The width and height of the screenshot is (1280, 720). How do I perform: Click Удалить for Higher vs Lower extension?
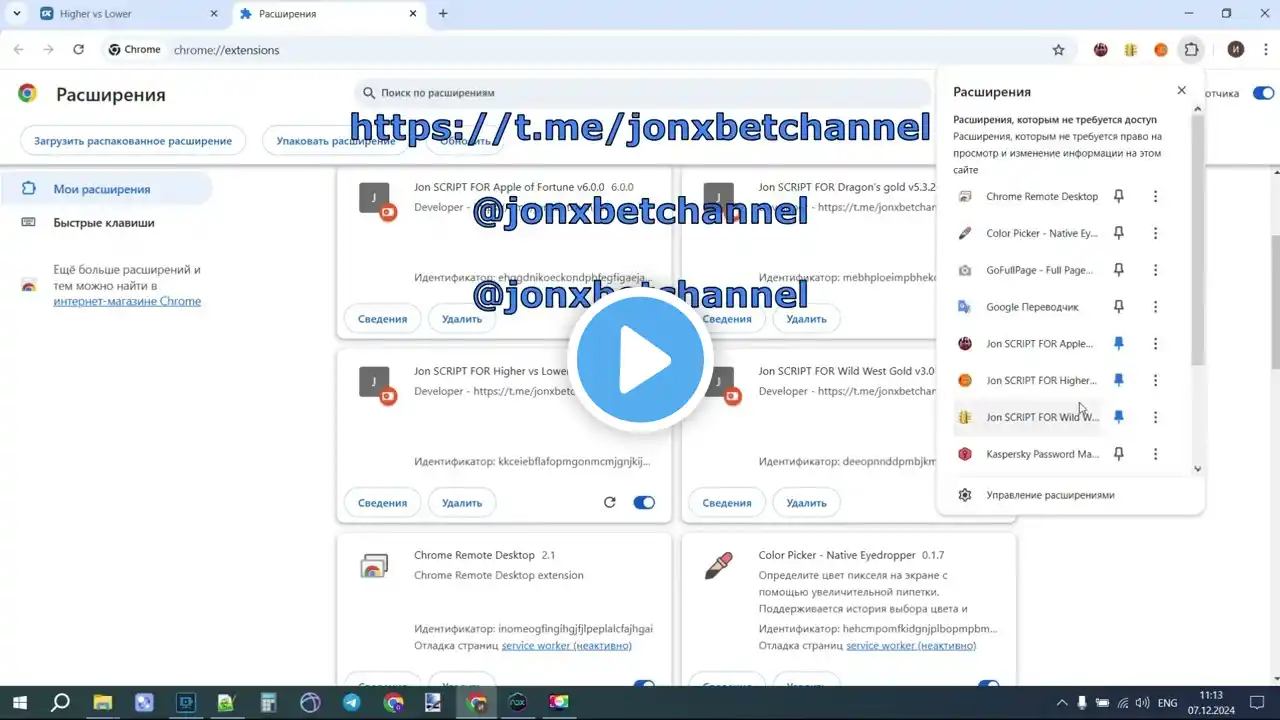(462, 503)
